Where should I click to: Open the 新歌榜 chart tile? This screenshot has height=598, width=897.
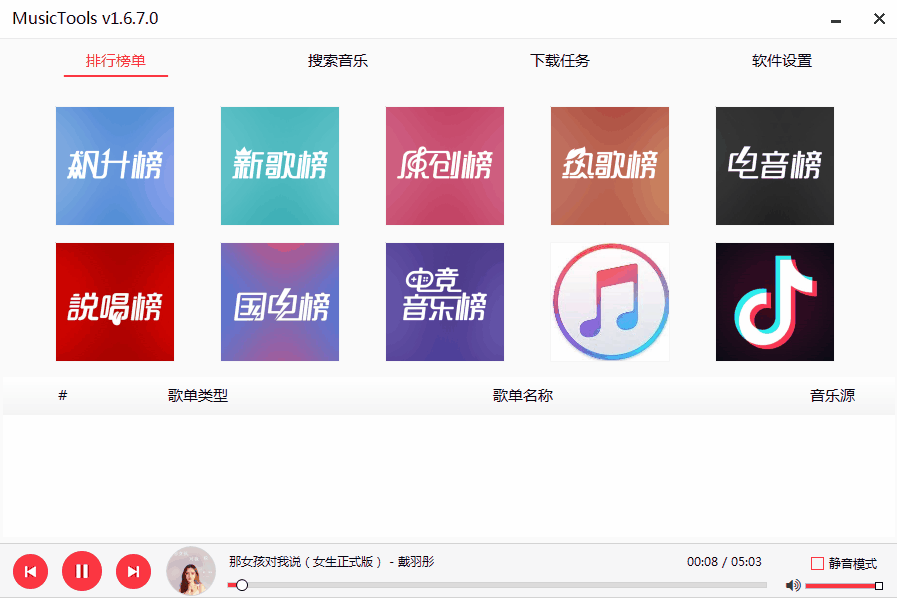(x=280, y=165)
